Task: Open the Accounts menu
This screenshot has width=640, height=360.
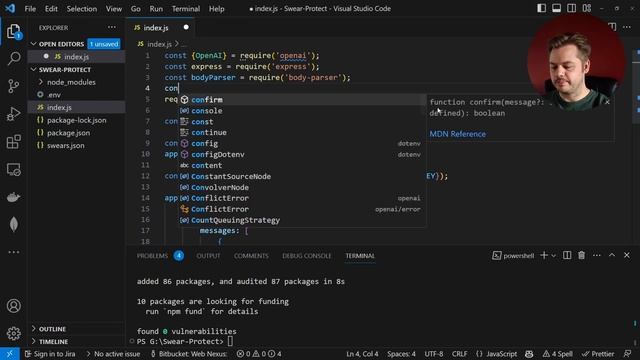Action: (x=13, y=306)
